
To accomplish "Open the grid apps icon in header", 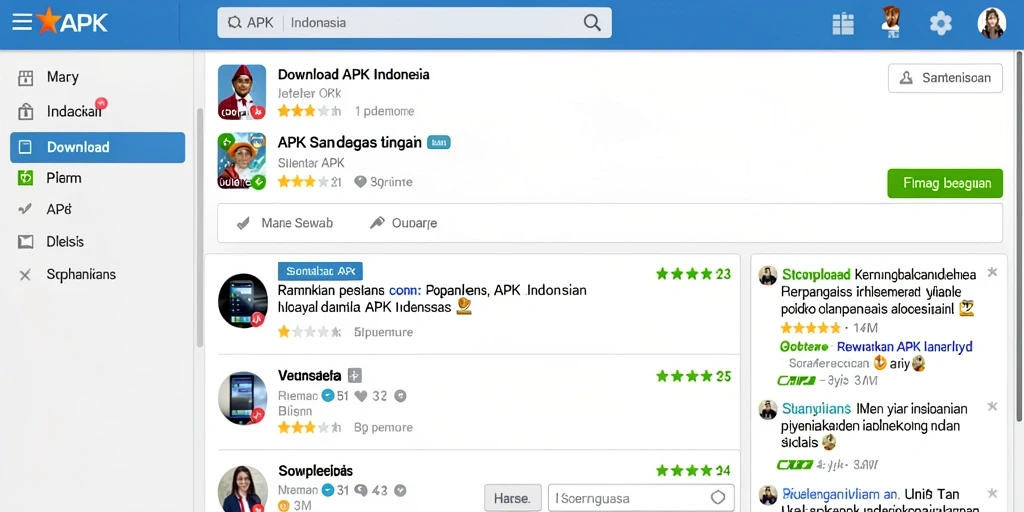I will point(843,24).
